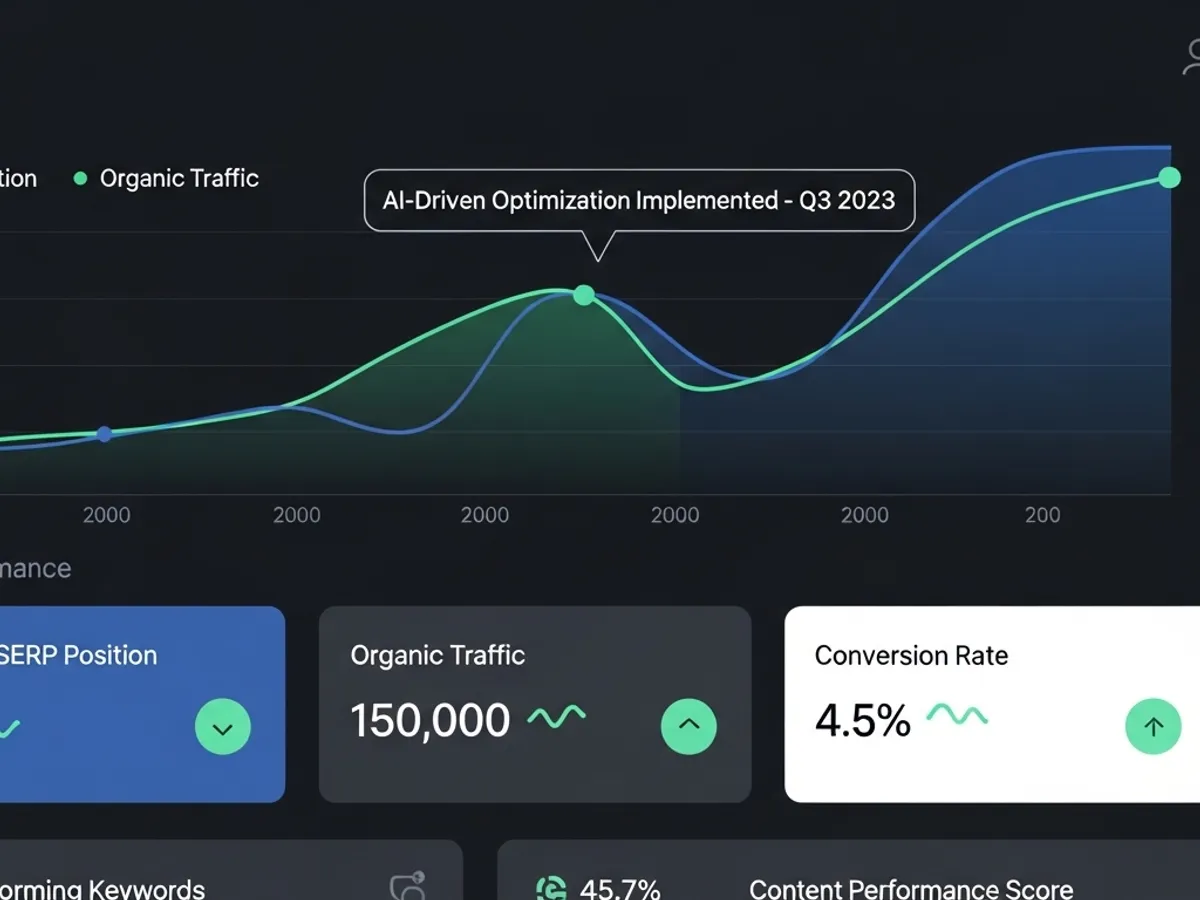Viewport: 1200px width, 900px height.
Task: Click the green down-chevron icon on SERP Position card
Action: pyautogui.click(x=222, y=727)
